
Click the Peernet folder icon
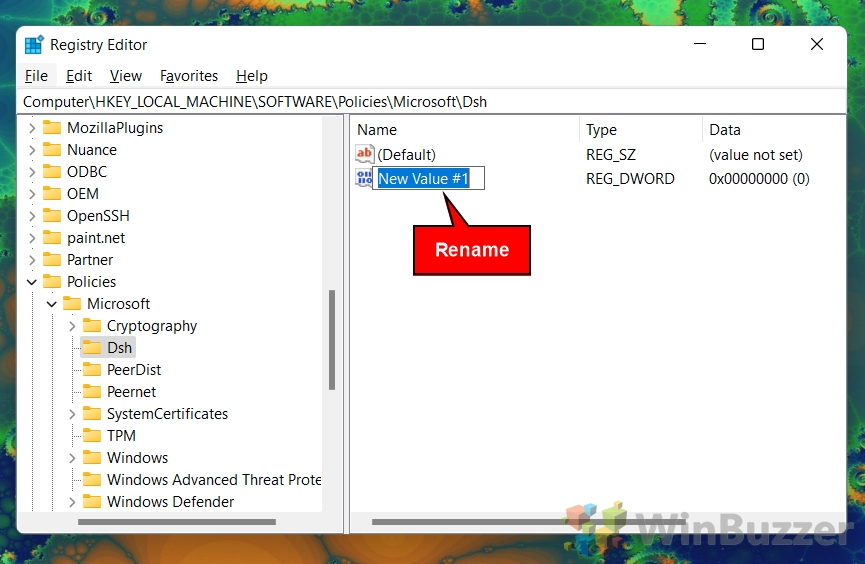pyautogui.click(x=92, y=392)
